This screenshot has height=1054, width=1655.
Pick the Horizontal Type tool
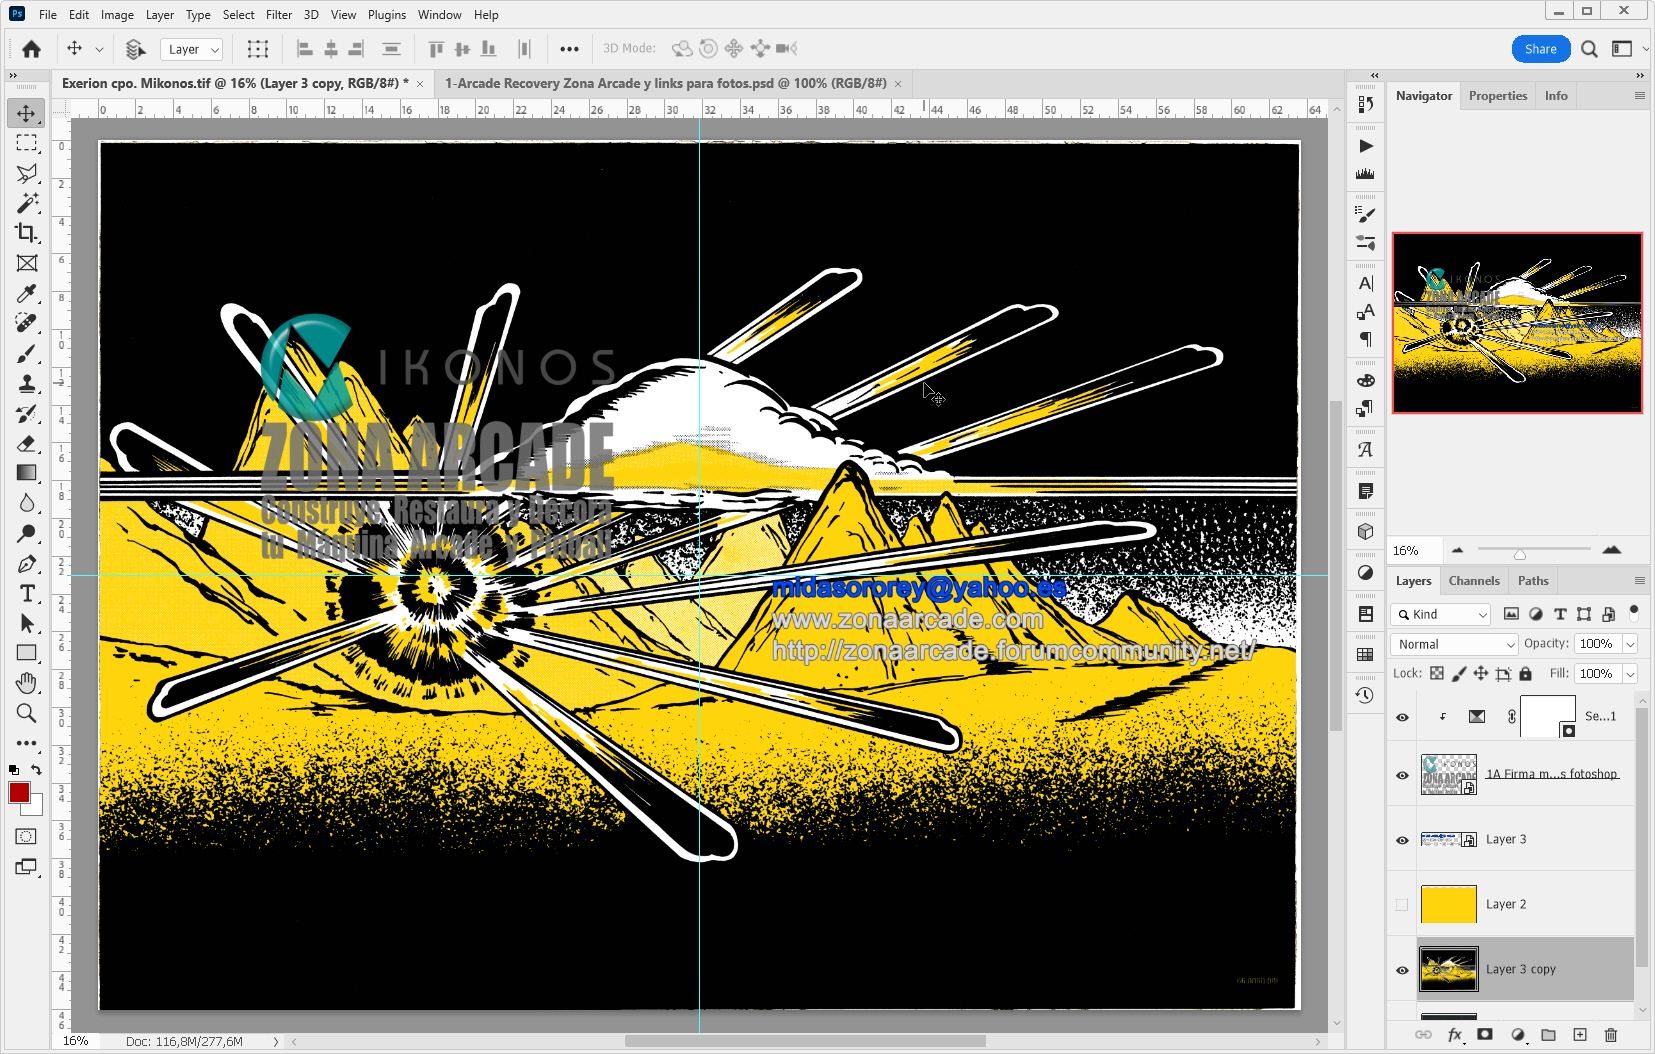pyautogui.click(x=27, y=593)
